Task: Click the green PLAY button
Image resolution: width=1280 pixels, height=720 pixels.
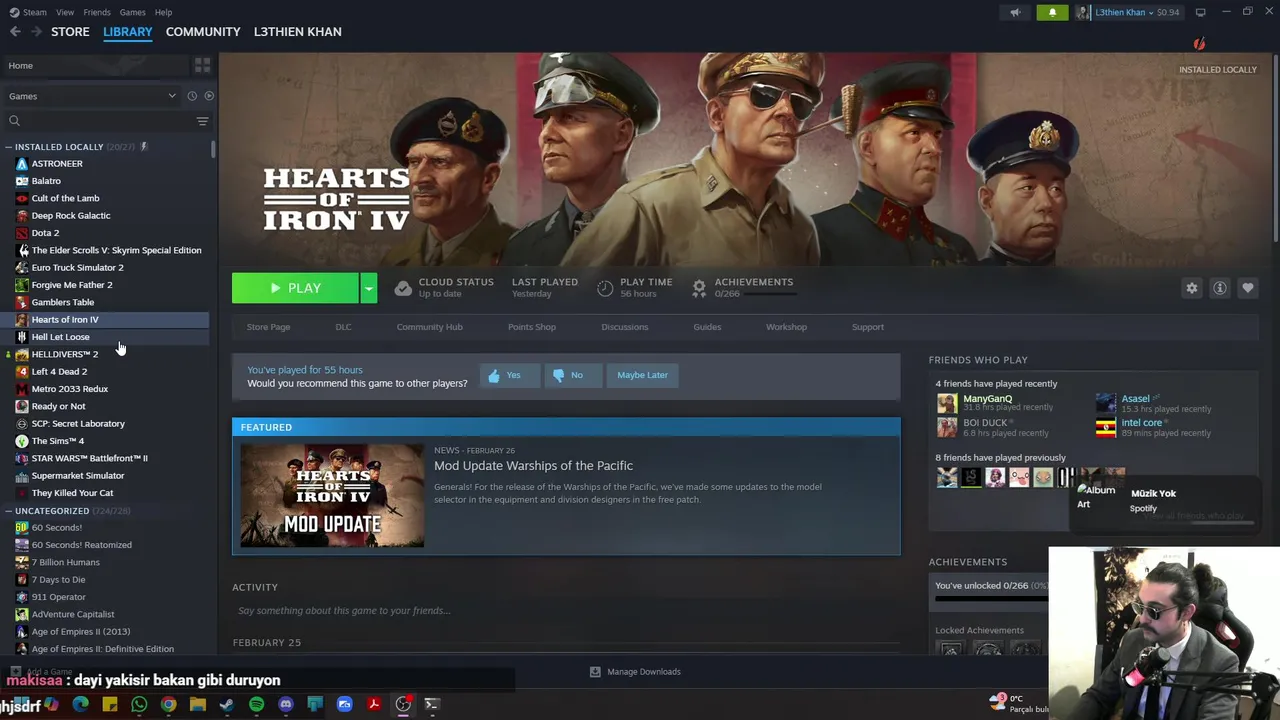Action: [295, 288]
